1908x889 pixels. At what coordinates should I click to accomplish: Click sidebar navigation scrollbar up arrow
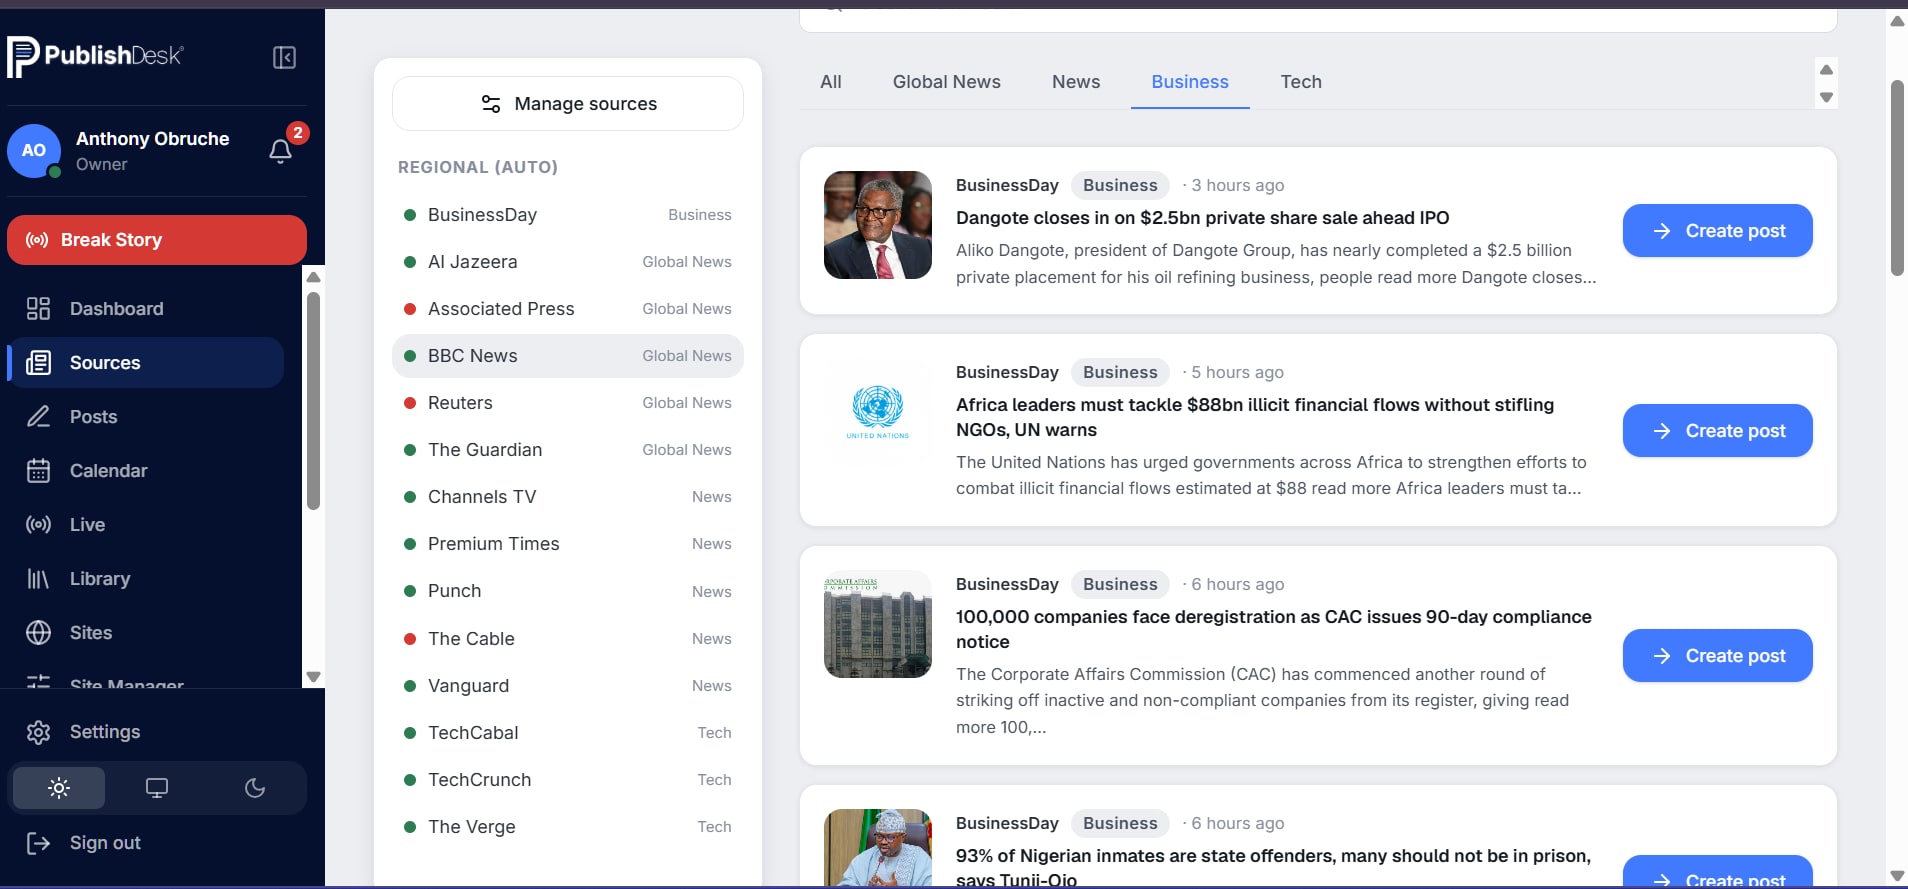313,277
